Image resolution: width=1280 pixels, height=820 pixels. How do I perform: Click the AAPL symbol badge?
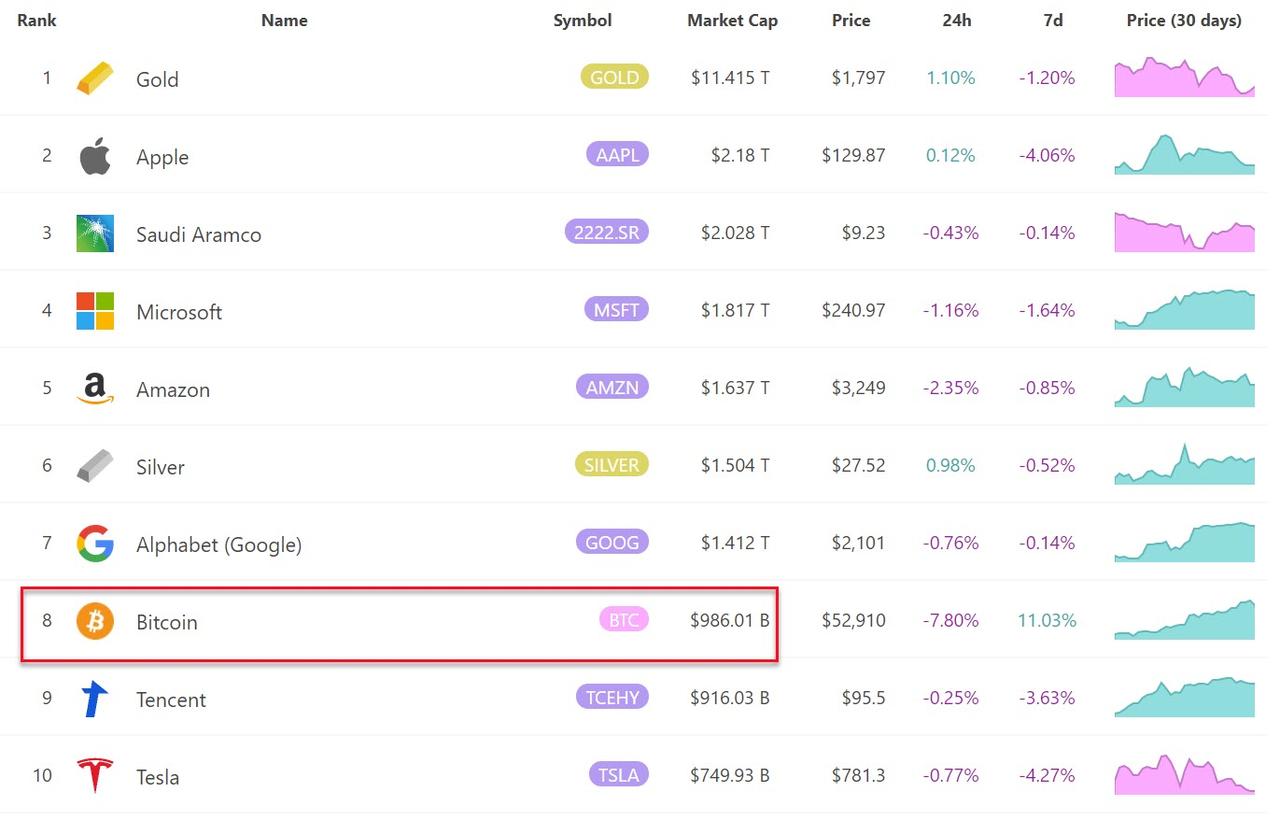[x=617, y=155]
